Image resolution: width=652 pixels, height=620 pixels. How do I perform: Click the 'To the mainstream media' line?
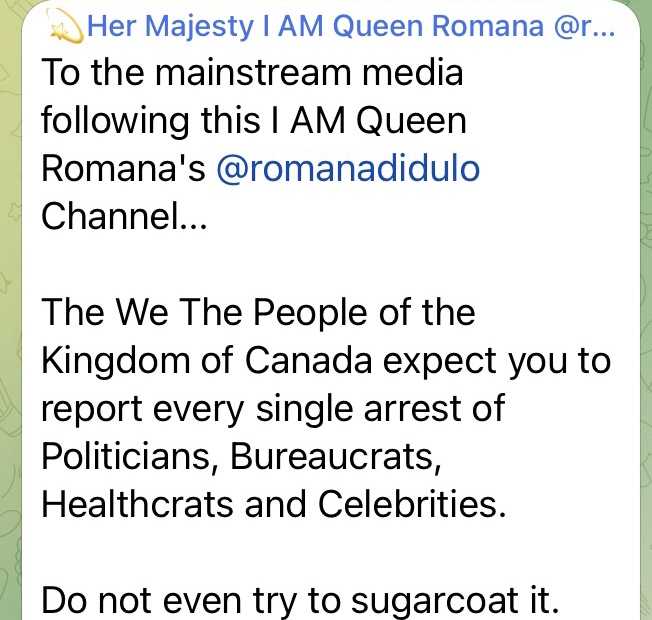[252, 74]
